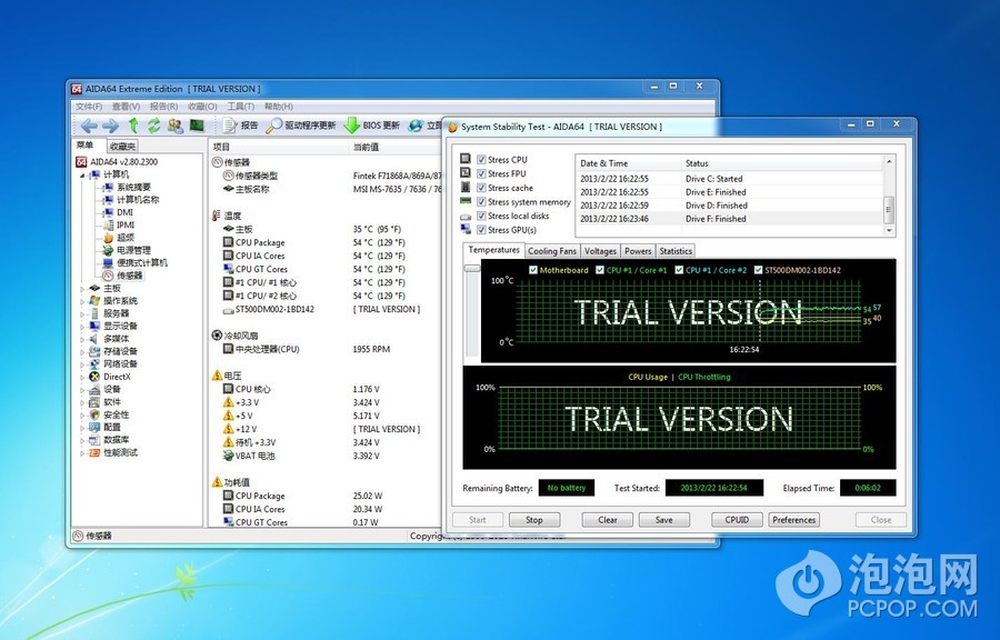
Task: Click the 安全性 shield icon in tree
Action: tap(94, 414)
